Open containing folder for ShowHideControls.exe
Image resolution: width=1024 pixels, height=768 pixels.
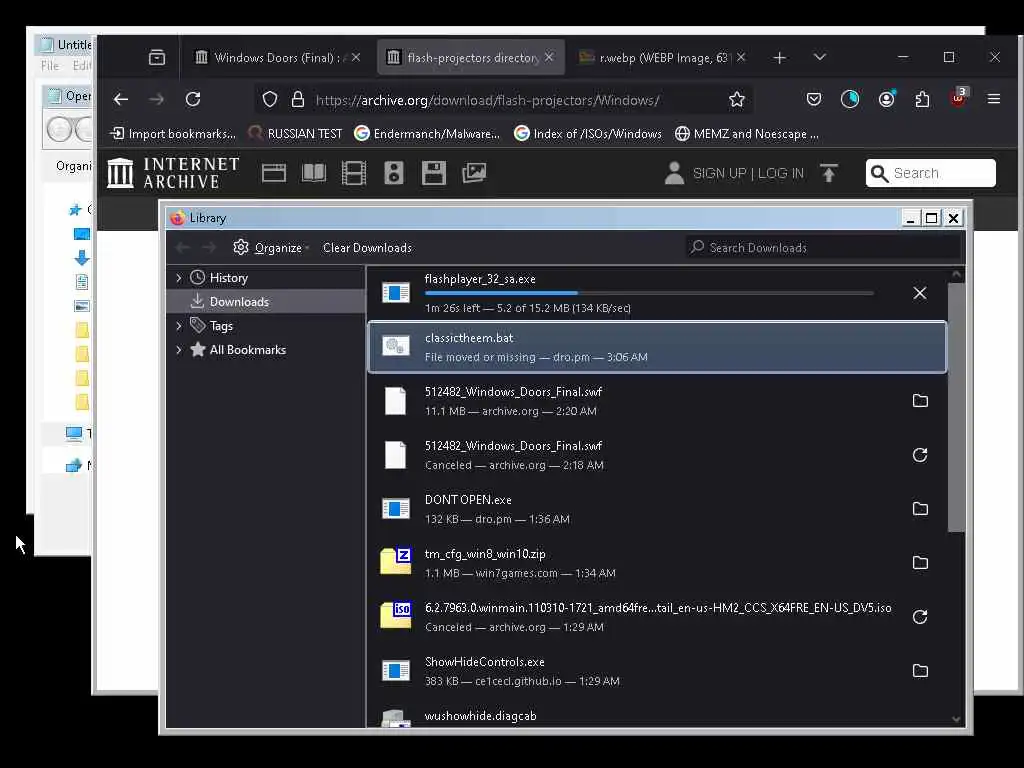[x=920, y=670]
